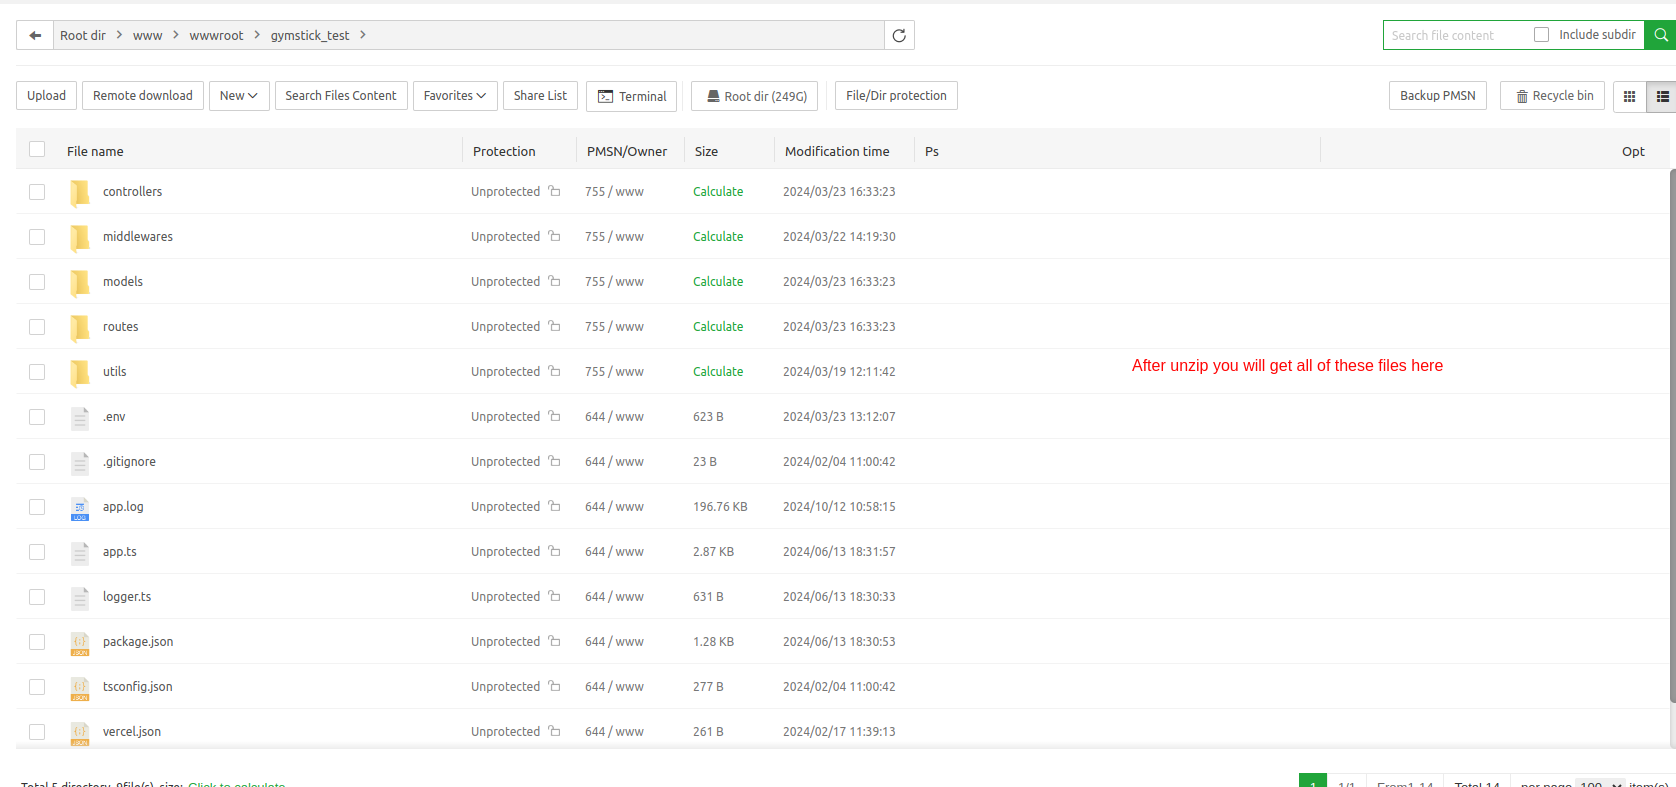
Task: Sort by the Modification time column
Action: tap(836, 151)
